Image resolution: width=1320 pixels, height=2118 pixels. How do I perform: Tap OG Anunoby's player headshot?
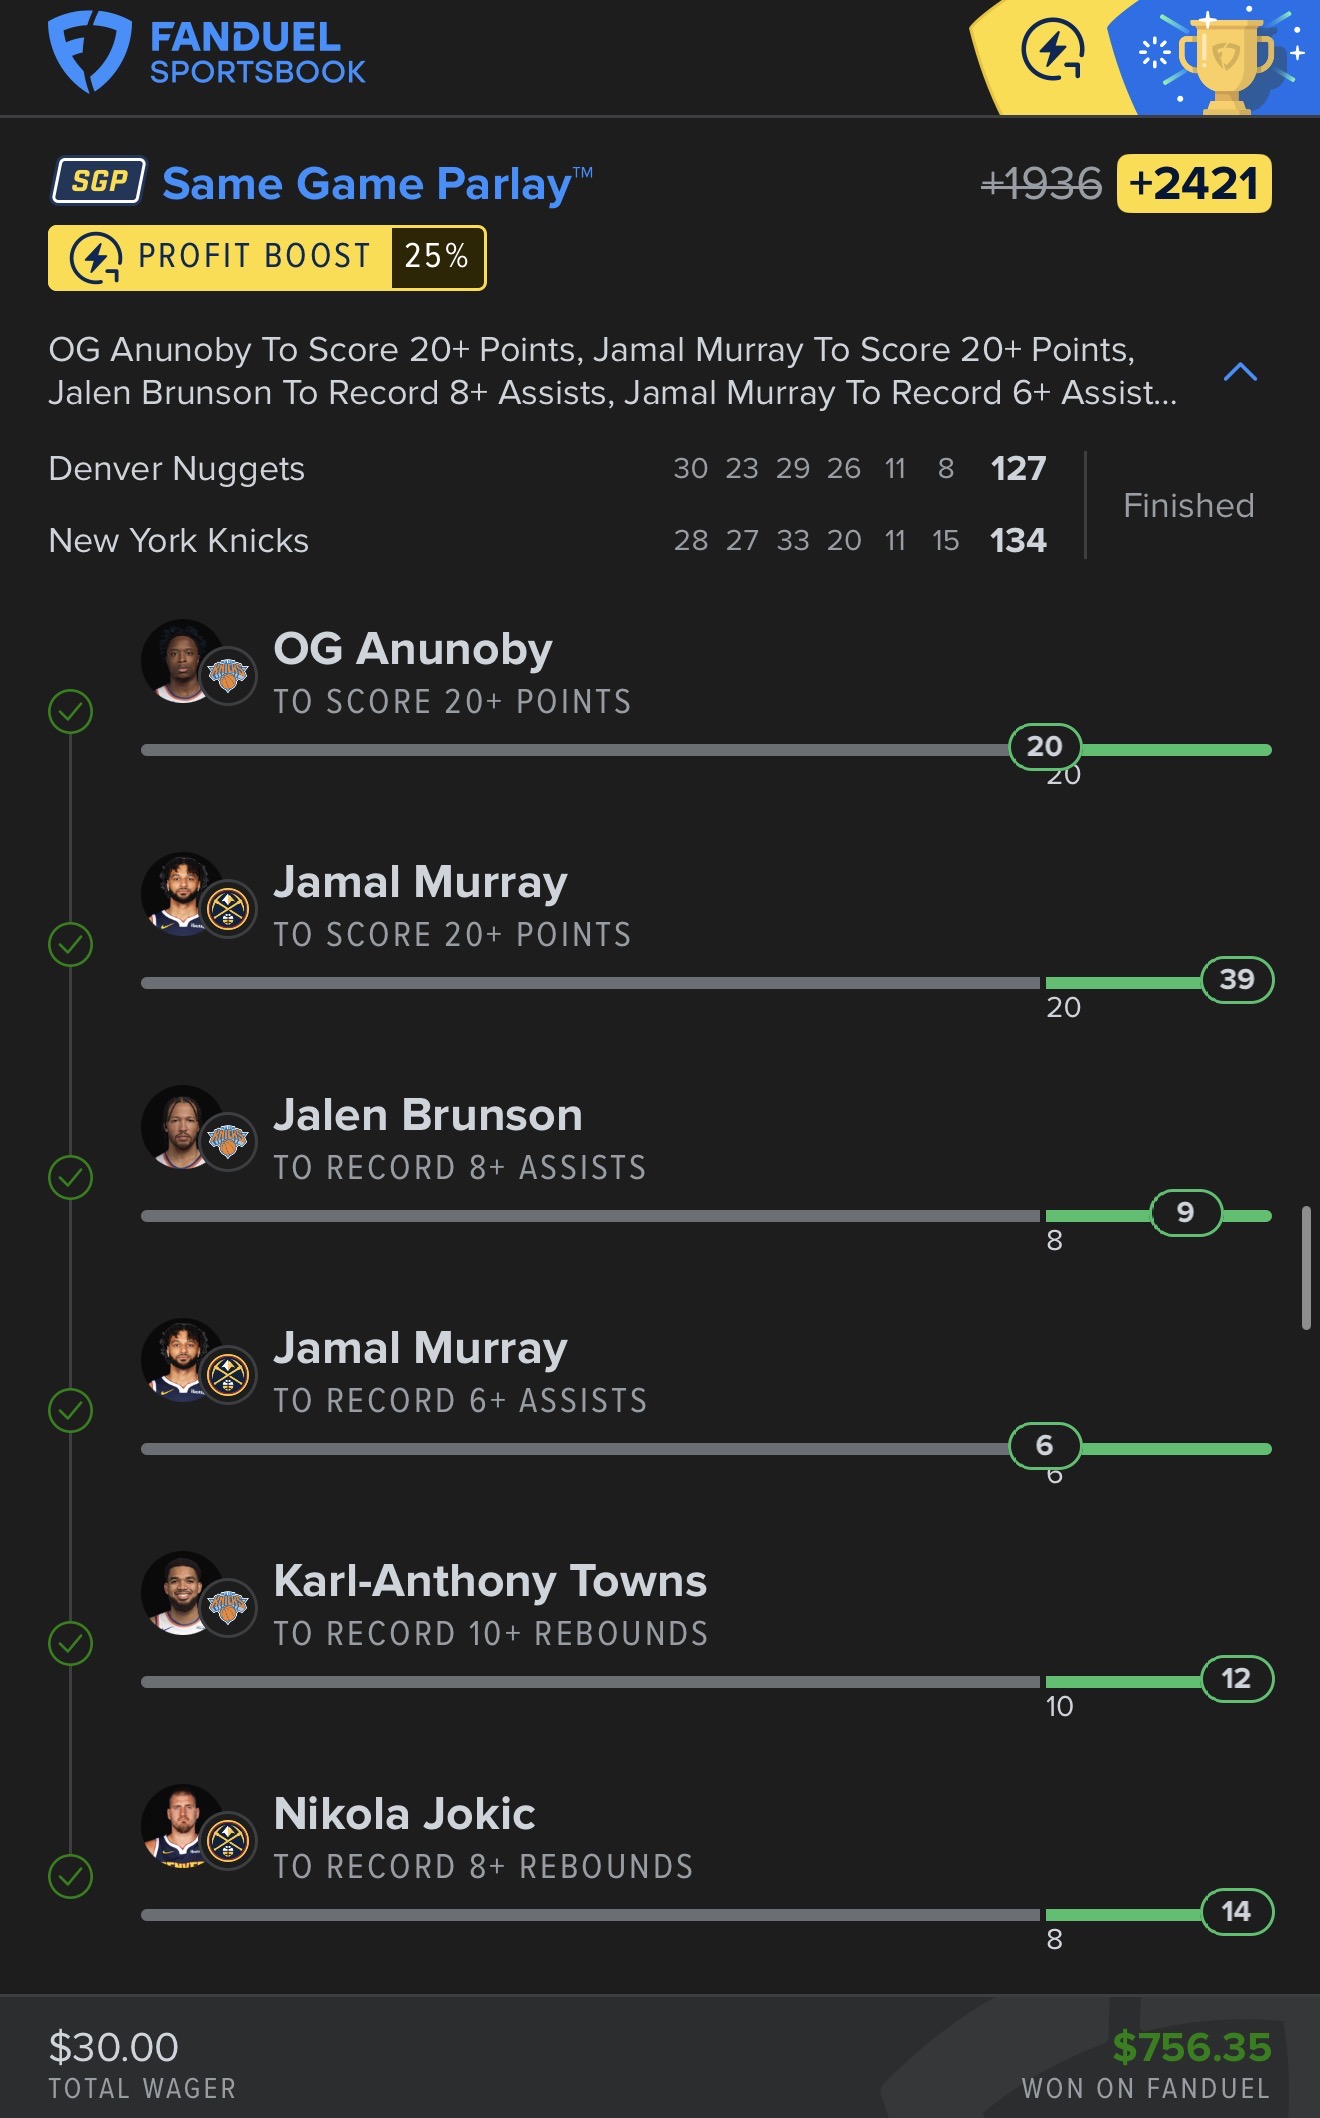tap(182, 662)
